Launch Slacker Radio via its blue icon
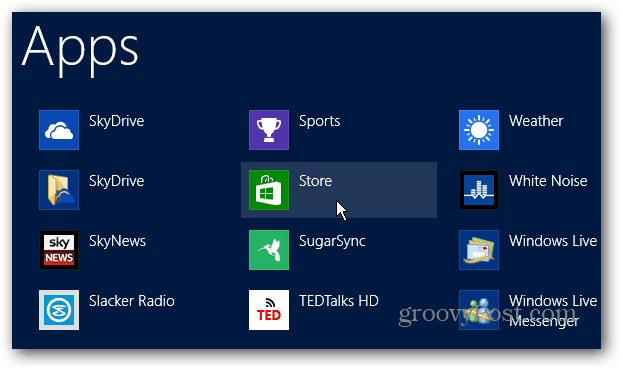 tap(59, 310)
